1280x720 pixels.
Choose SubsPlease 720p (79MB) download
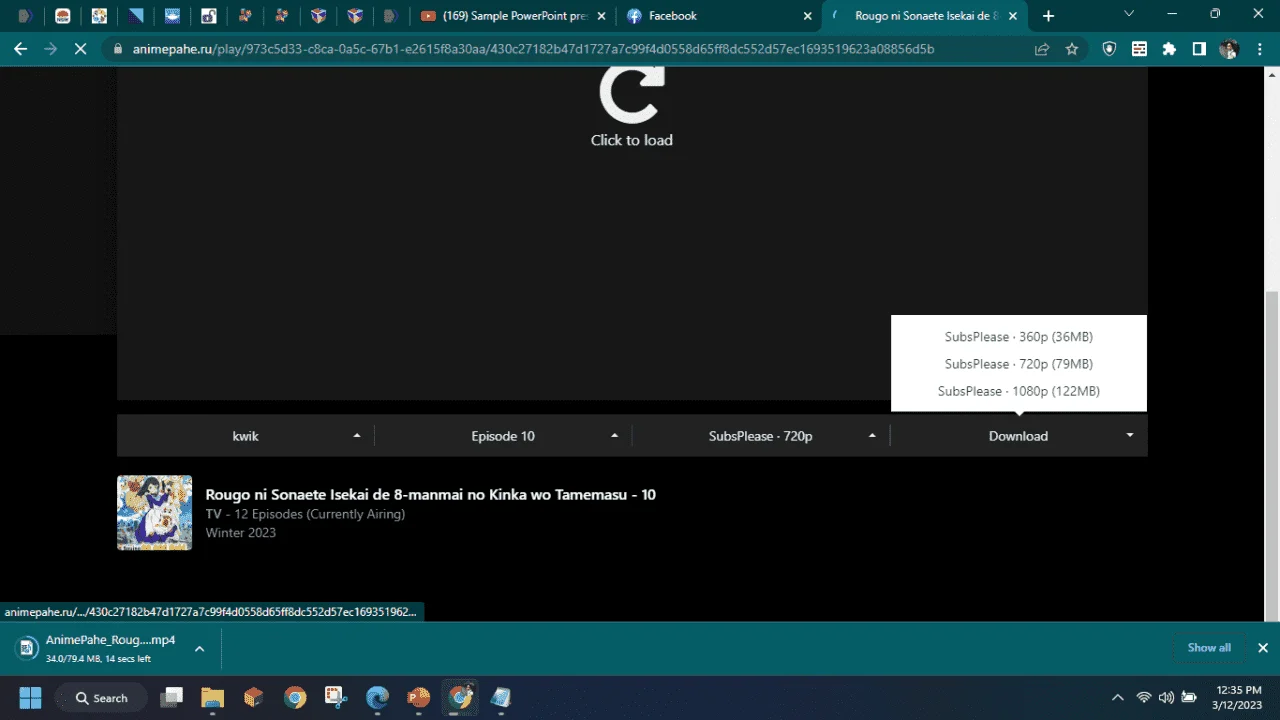point(1018,364)
